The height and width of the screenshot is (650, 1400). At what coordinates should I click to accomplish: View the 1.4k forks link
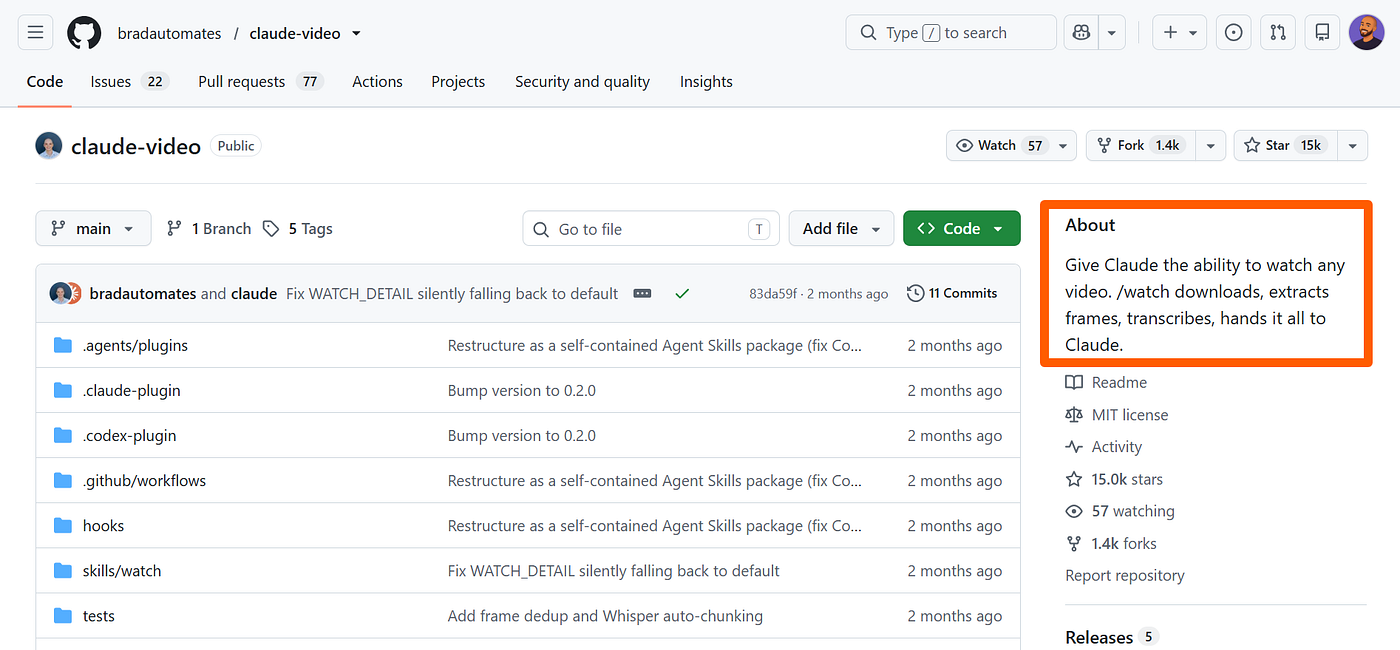pos(1111,543)
